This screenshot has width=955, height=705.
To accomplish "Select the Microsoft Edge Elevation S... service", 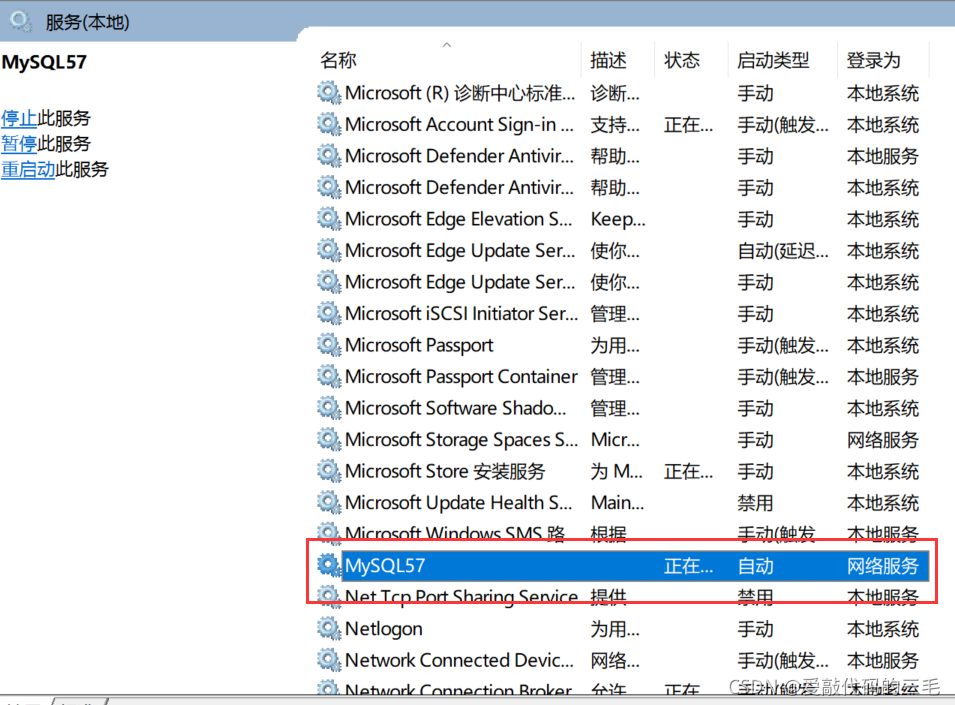I will click(459, 219).
